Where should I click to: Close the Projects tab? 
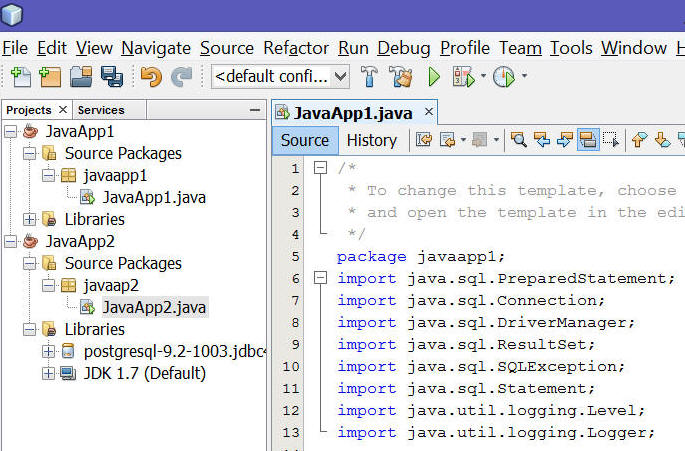pos(63,110)
